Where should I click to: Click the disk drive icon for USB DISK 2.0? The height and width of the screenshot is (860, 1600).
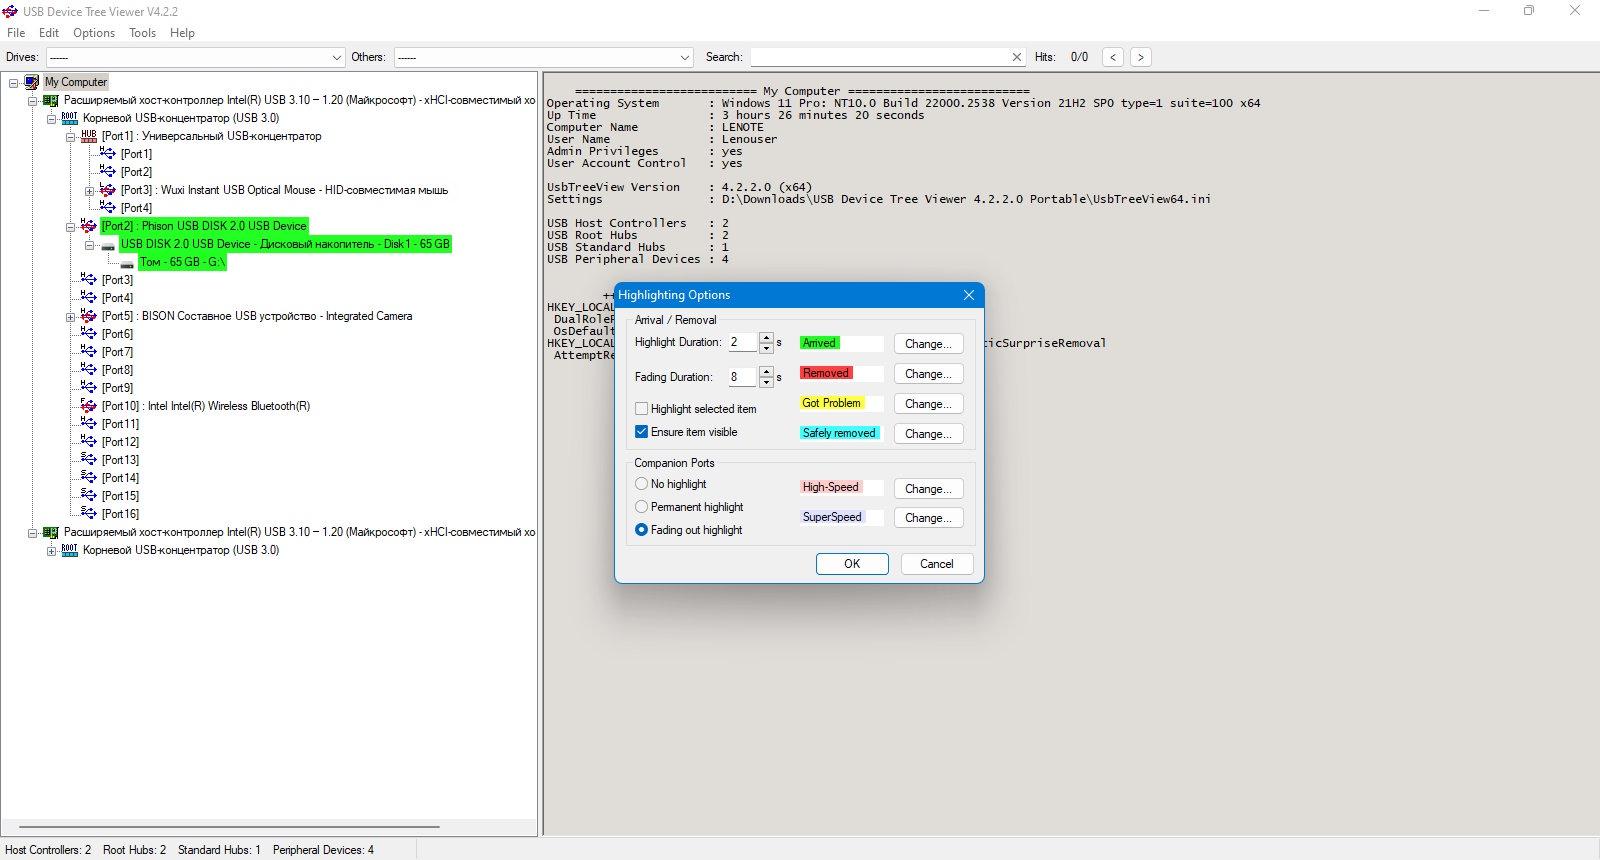click(x=108, y=245)
